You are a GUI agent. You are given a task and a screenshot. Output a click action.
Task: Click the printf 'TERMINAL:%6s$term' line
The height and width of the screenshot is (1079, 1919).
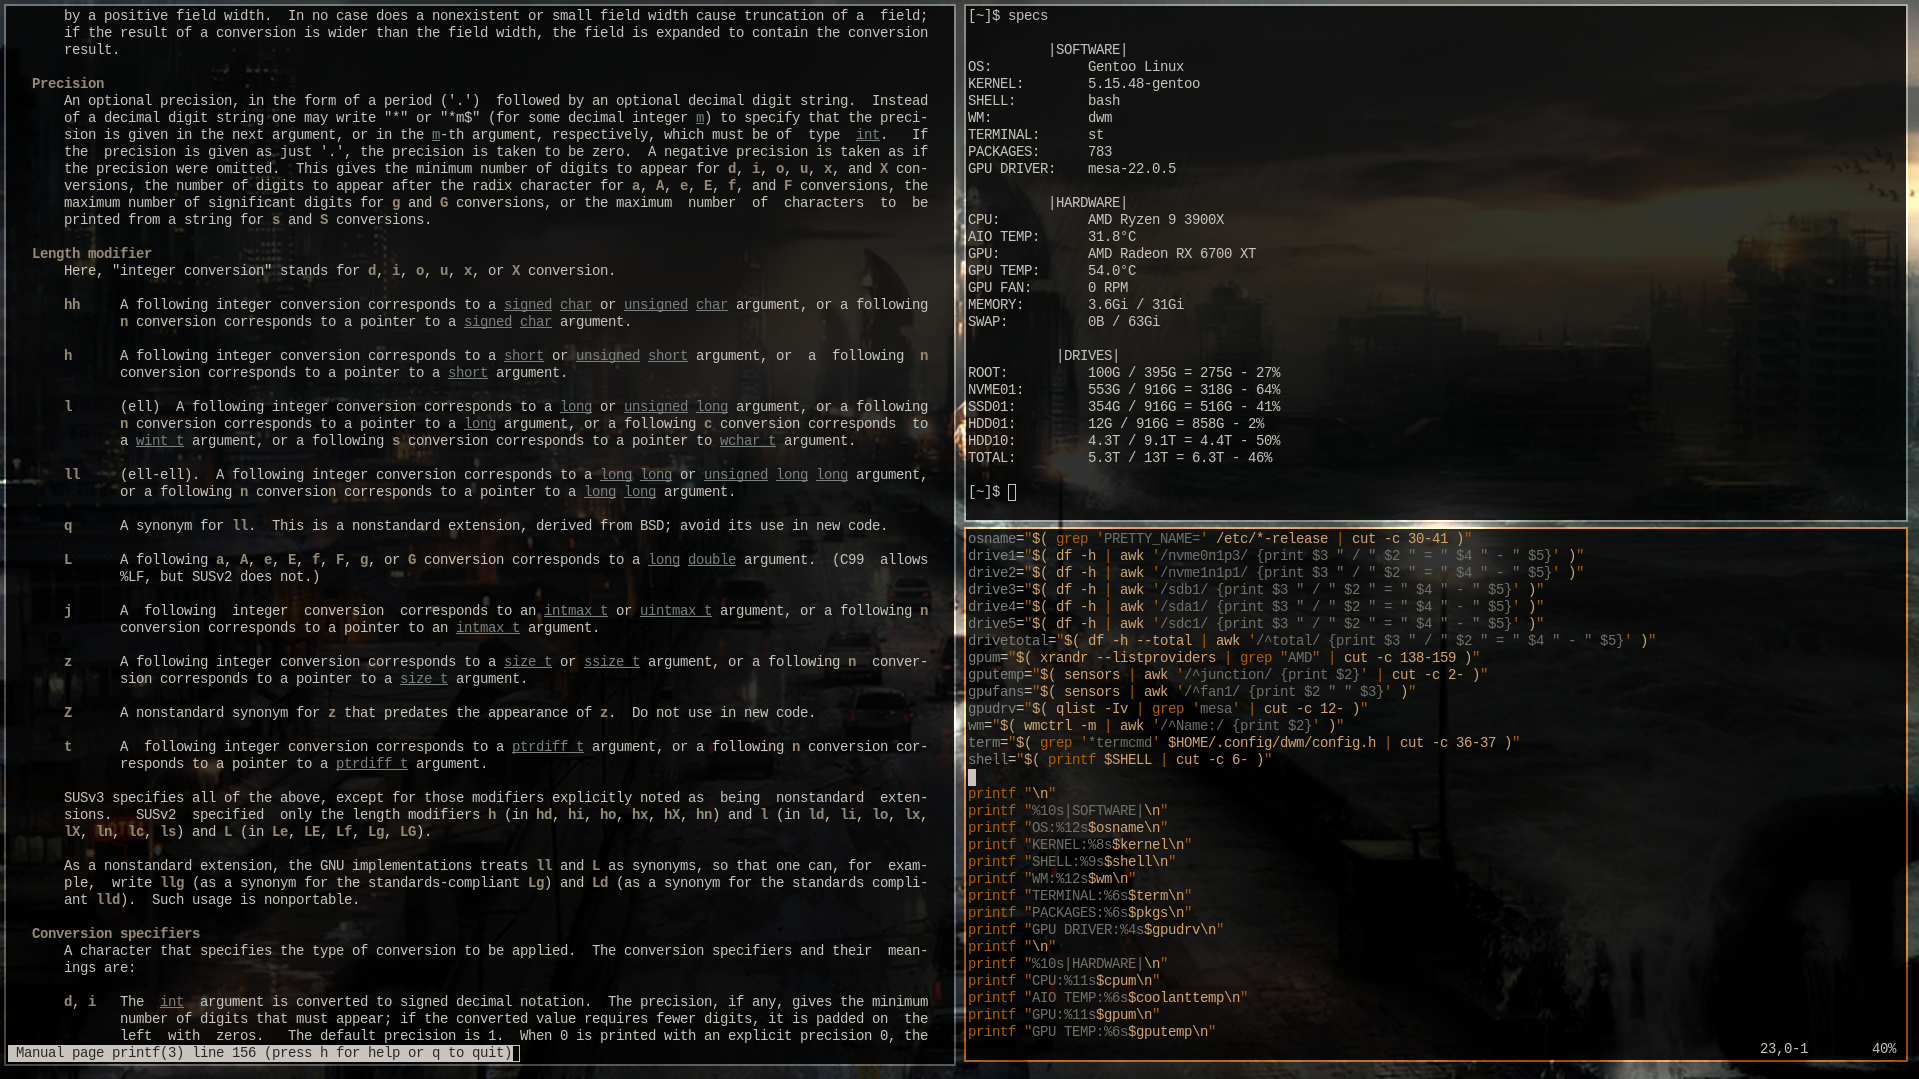tap(1080, 896)
